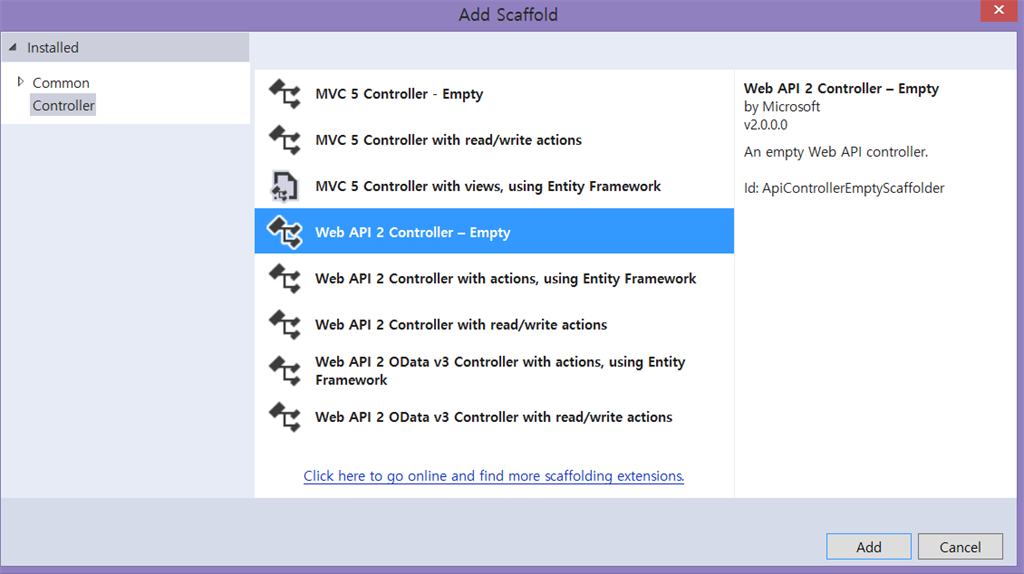Click icon for MVC 5 Controller with views
1024x574 pixels.
pyautogui.click(x=285, y=186)
